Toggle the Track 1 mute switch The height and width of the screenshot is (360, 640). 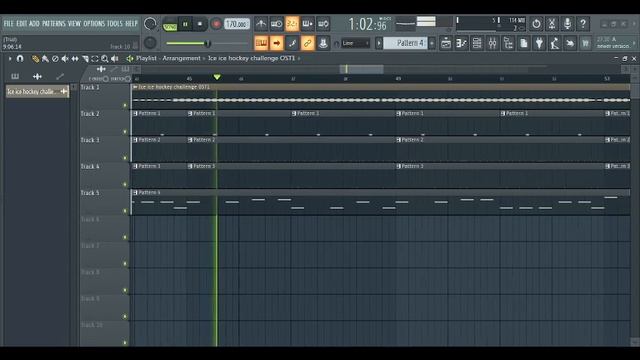pyautogui.click(x=125, y=105)
